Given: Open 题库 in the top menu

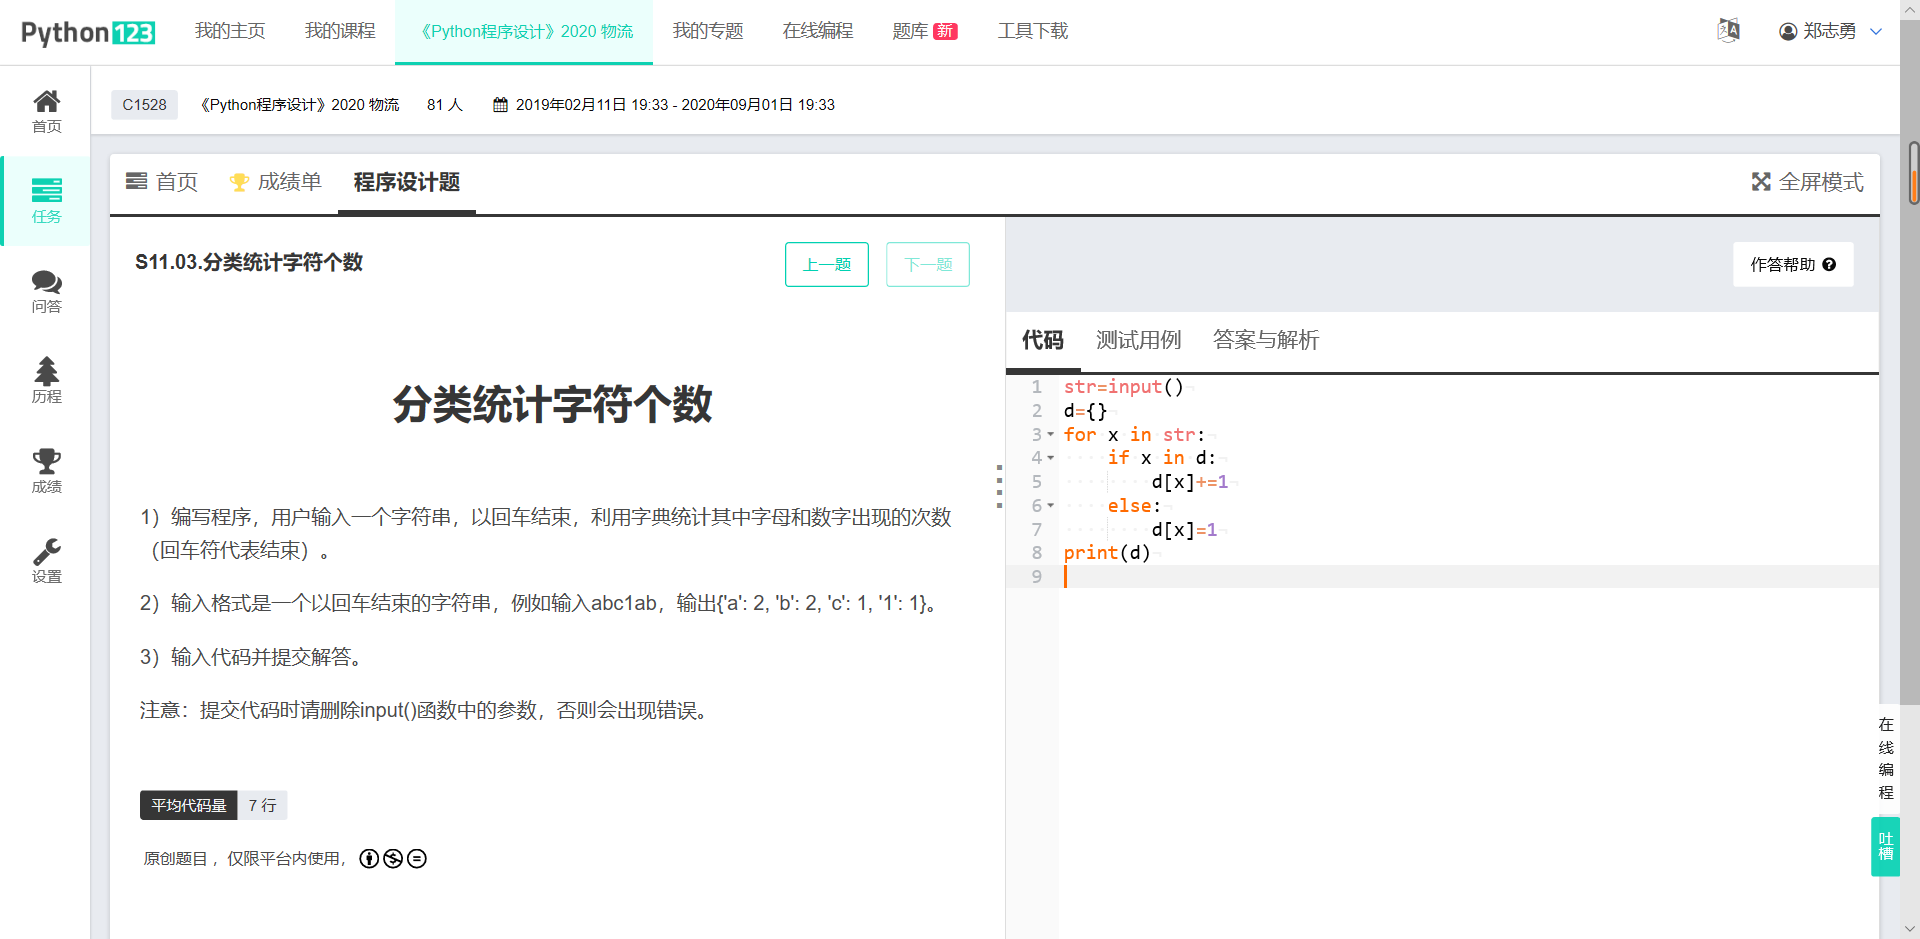Looking at the screenshot, I should [910, 32].
